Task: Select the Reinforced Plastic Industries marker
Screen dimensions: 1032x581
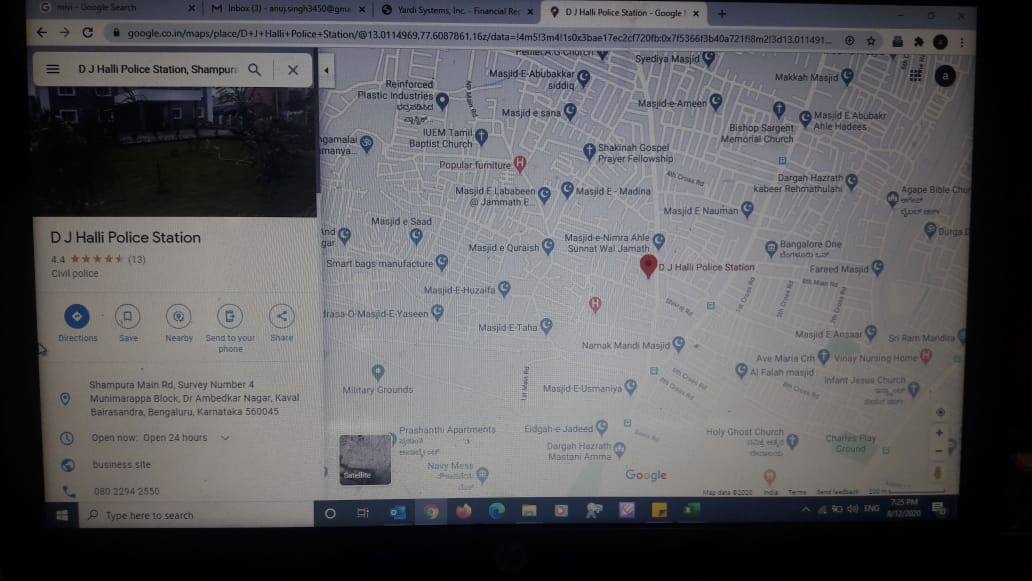Action: 442,101
